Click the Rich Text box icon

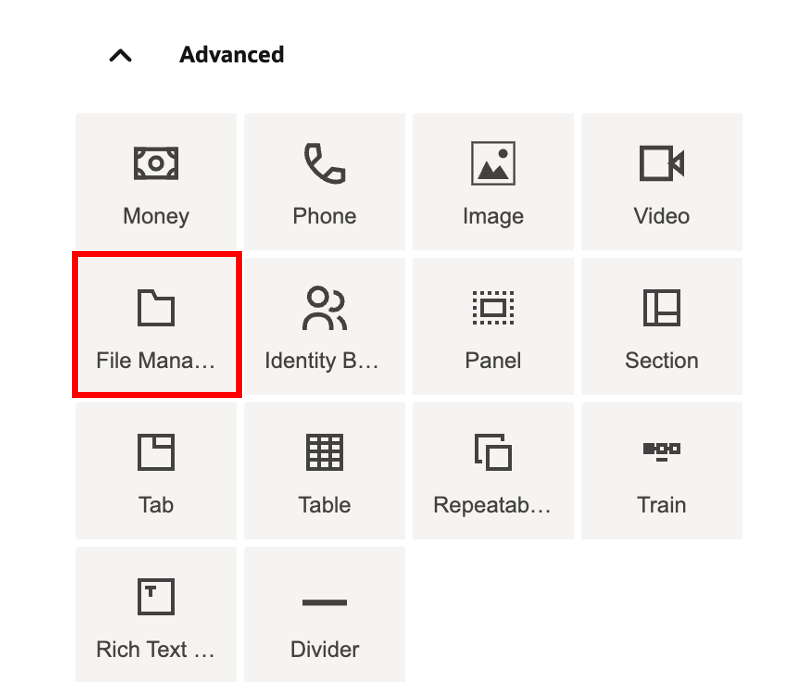[156, 597]
